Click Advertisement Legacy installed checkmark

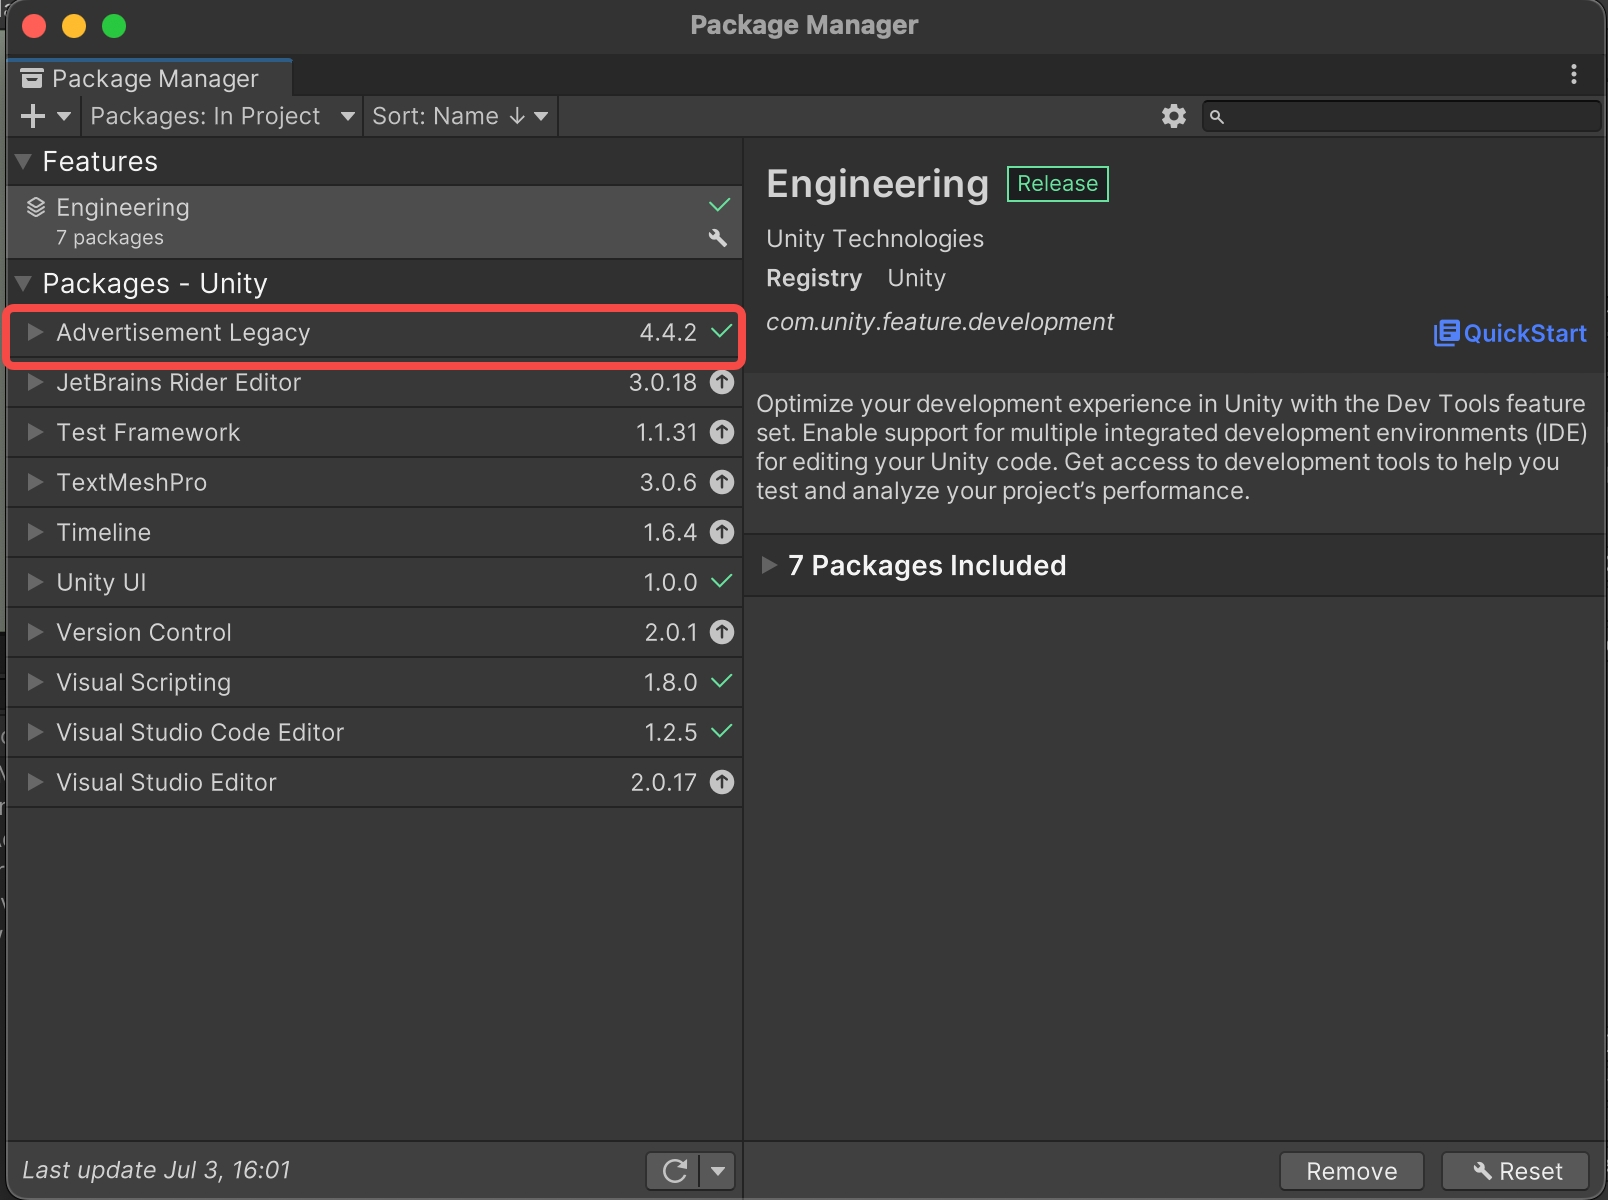click(x=721, y=331)
